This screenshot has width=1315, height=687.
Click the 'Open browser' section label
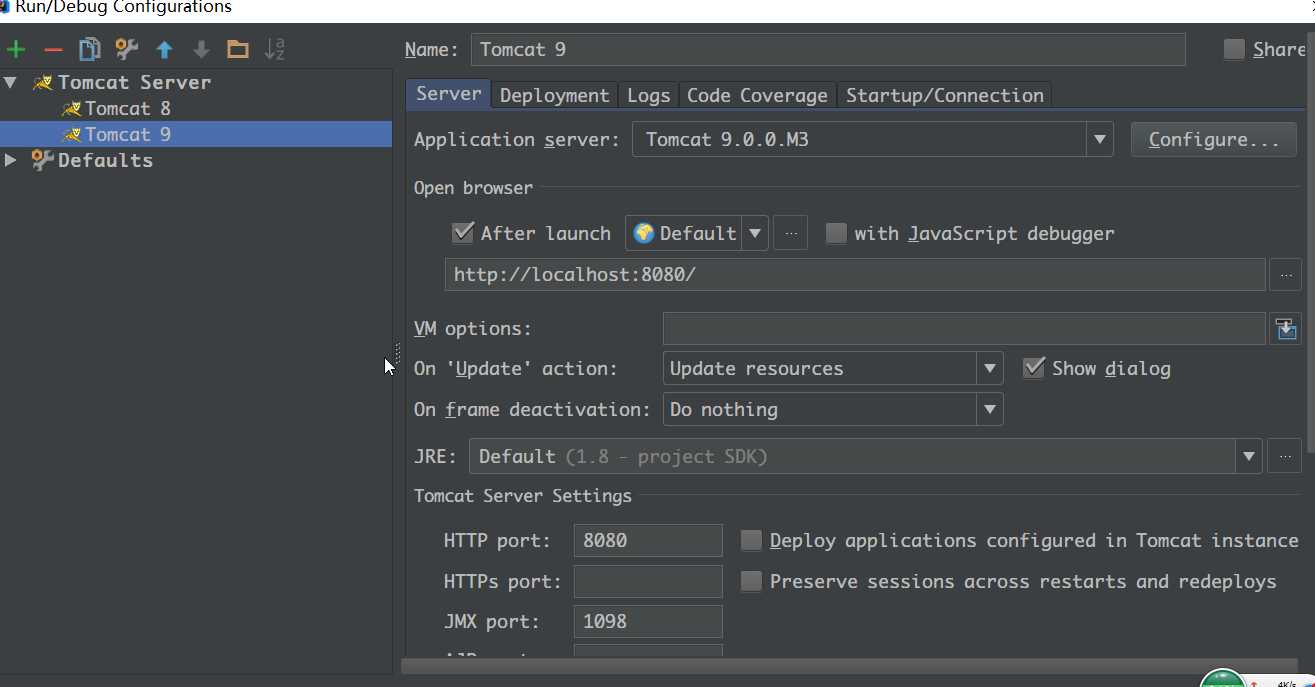(x=474, y=188)
